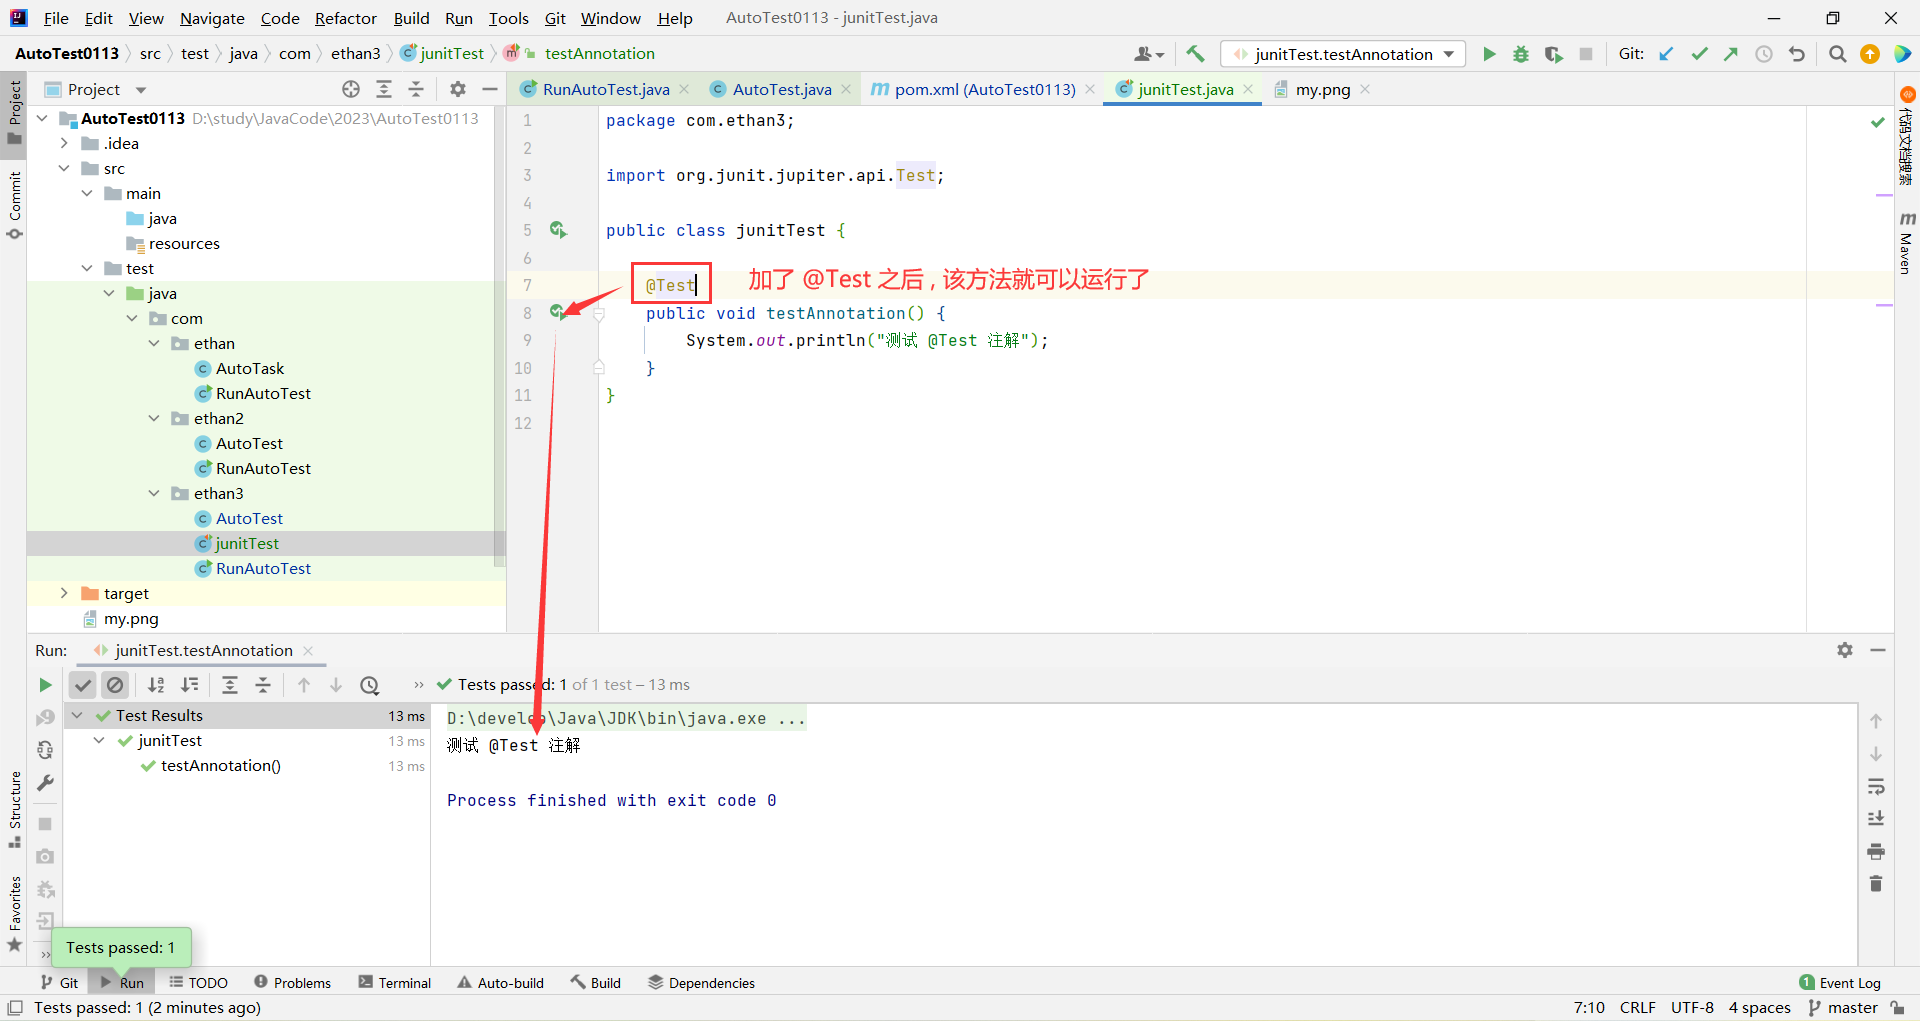The height and width of the screenshot is (1021, 1920).
Task: Collapse the main folder
Action: 87,193
